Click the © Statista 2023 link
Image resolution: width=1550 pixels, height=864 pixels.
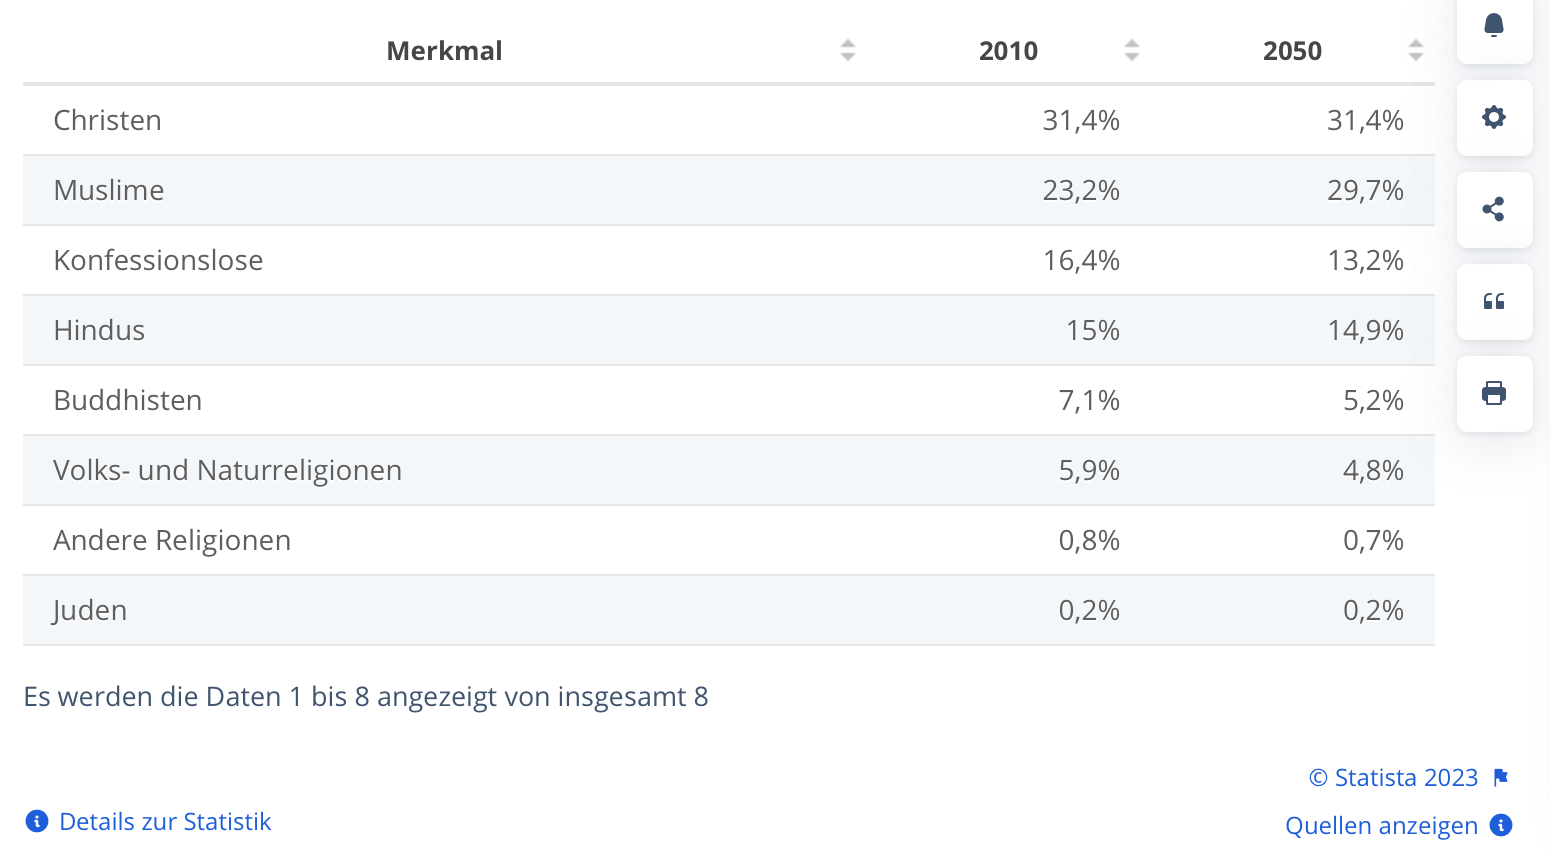[x=1393, y=778]
